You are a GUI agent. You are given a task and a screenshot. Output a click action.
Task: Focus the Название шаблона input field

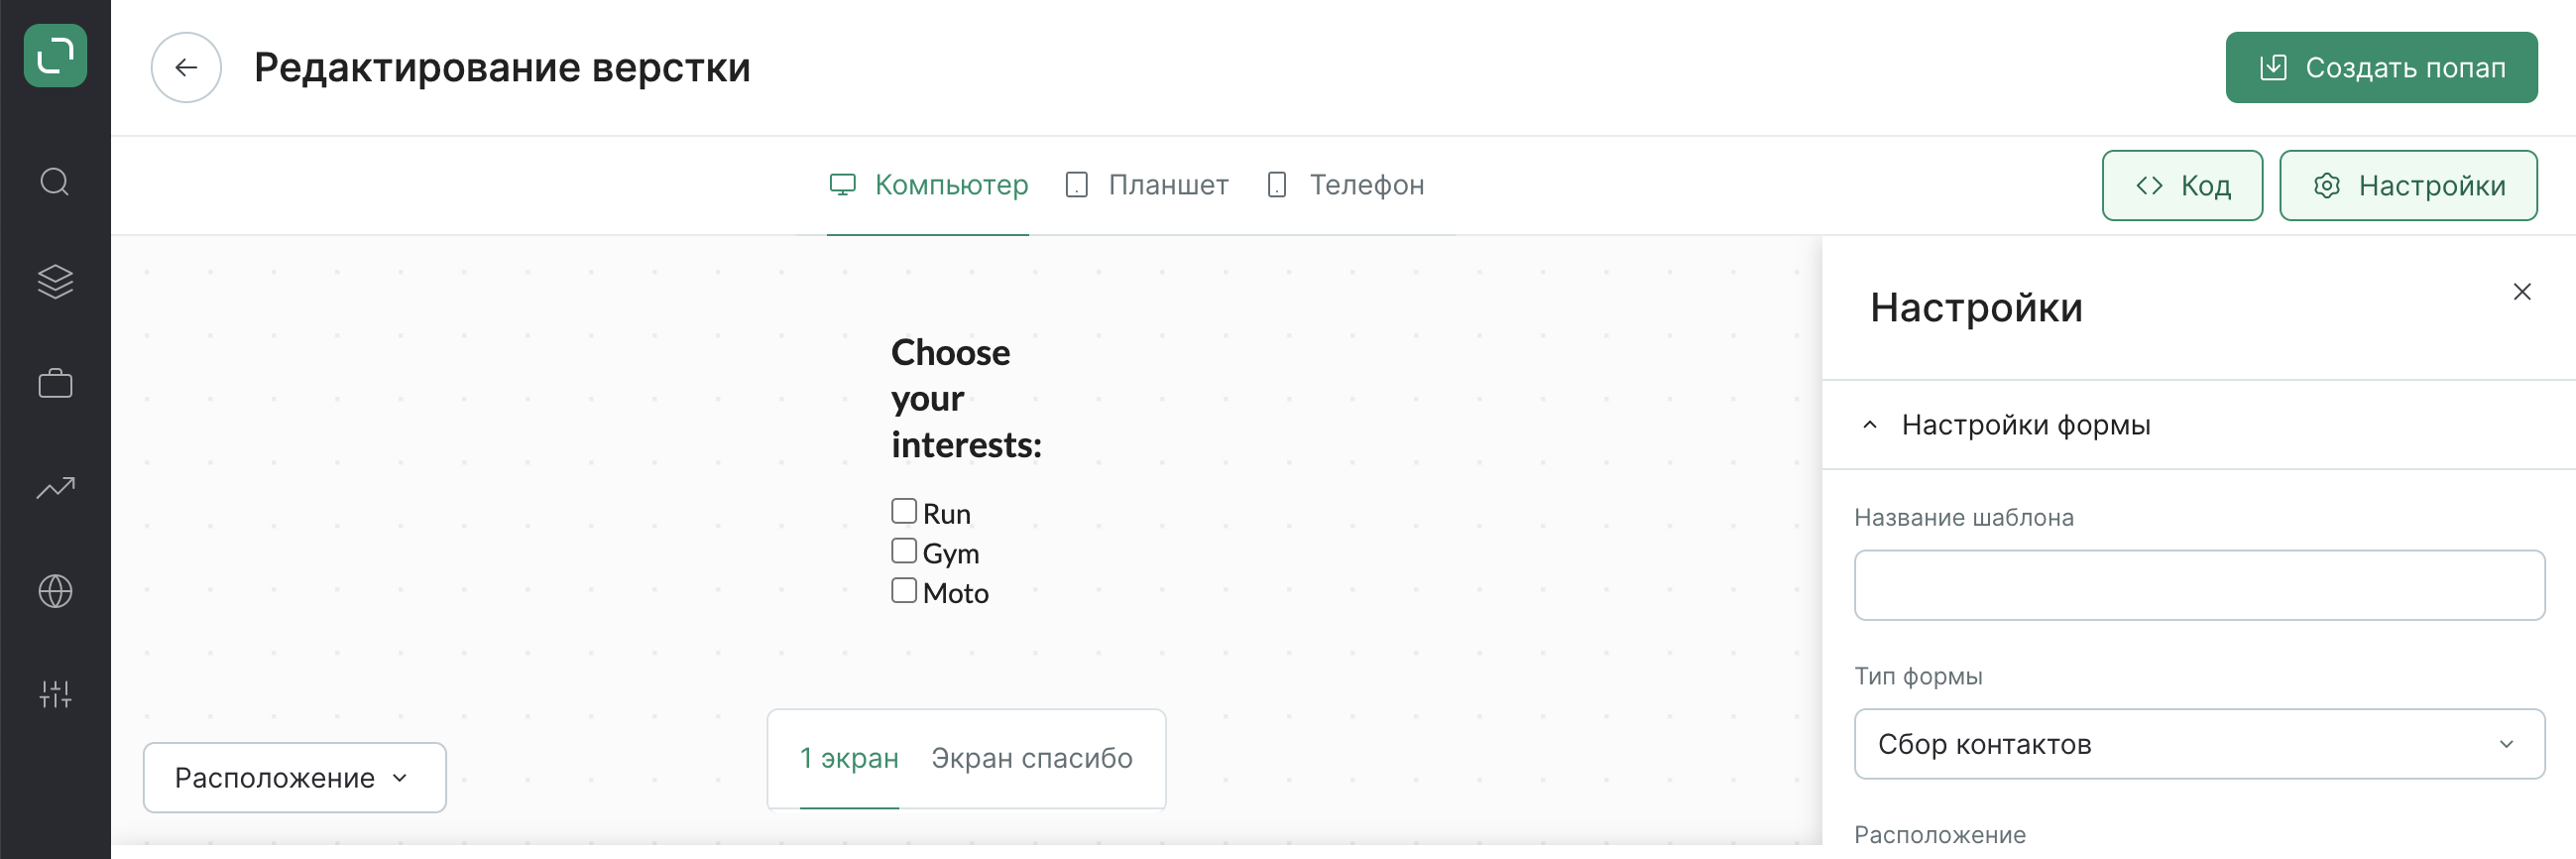[2199, 585]
